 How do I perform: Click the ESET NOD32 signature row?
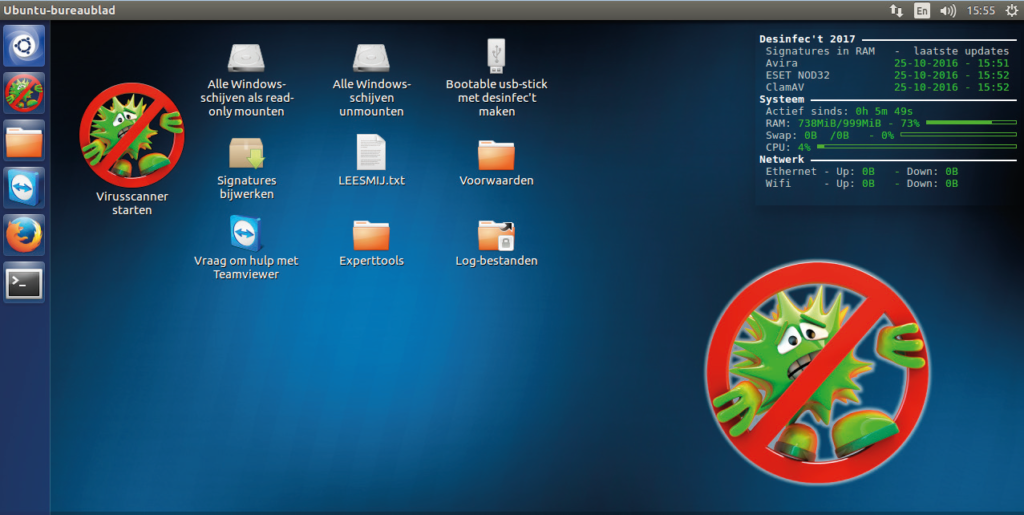[888, 75]
